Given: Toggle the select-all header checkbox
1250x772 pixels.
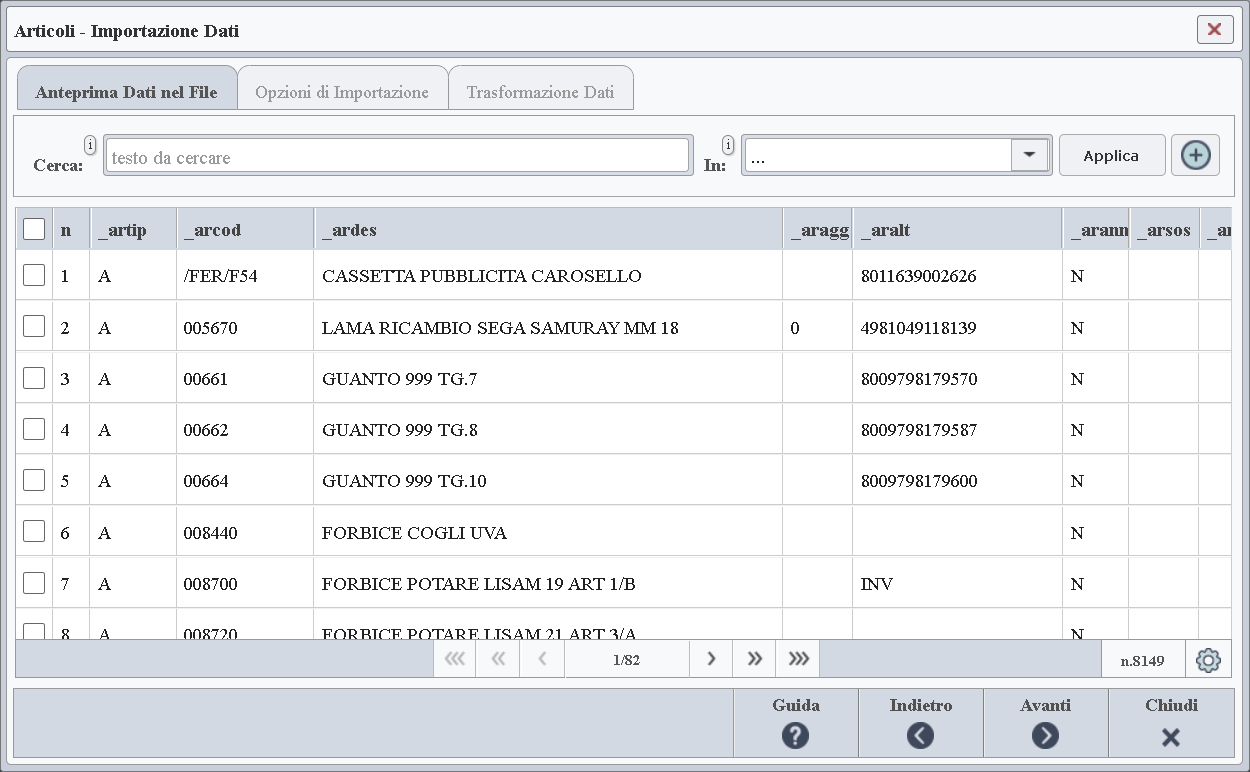Looking at the screenshot, I should click(34, 229).
